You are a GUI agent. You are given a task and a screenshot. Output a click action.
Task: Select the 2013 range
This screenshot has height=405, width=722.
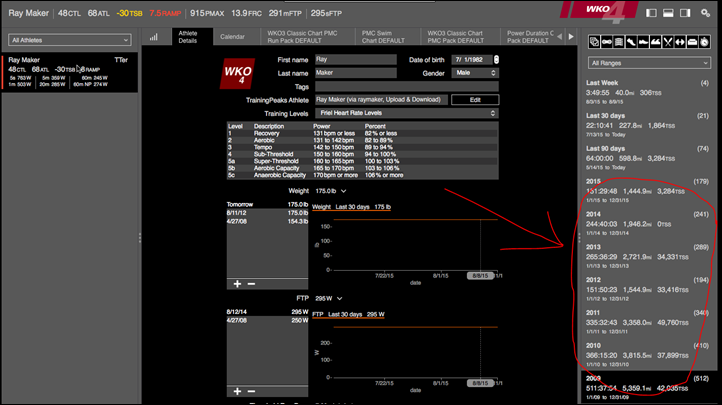click(647, 256)
